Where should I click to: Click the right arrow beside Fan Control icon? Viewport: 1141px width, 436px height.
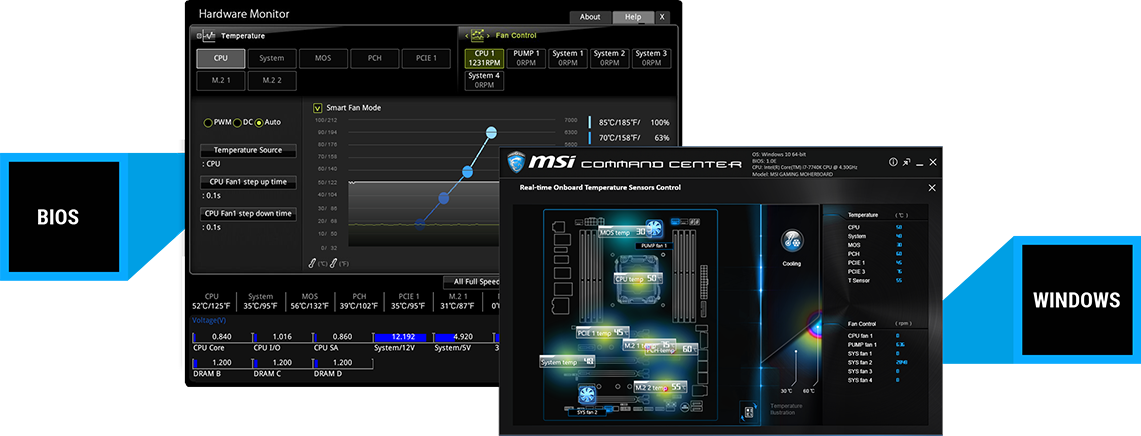tap(489, 35)
